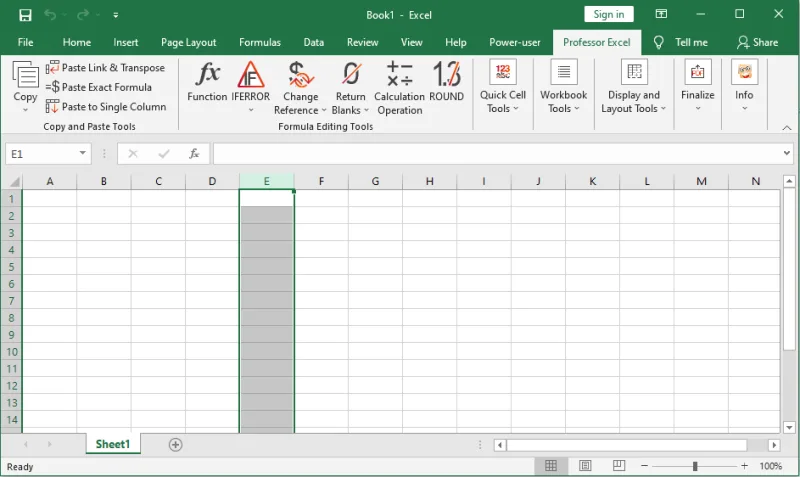Switch to Page Break Preview icon

click(618, 465)
